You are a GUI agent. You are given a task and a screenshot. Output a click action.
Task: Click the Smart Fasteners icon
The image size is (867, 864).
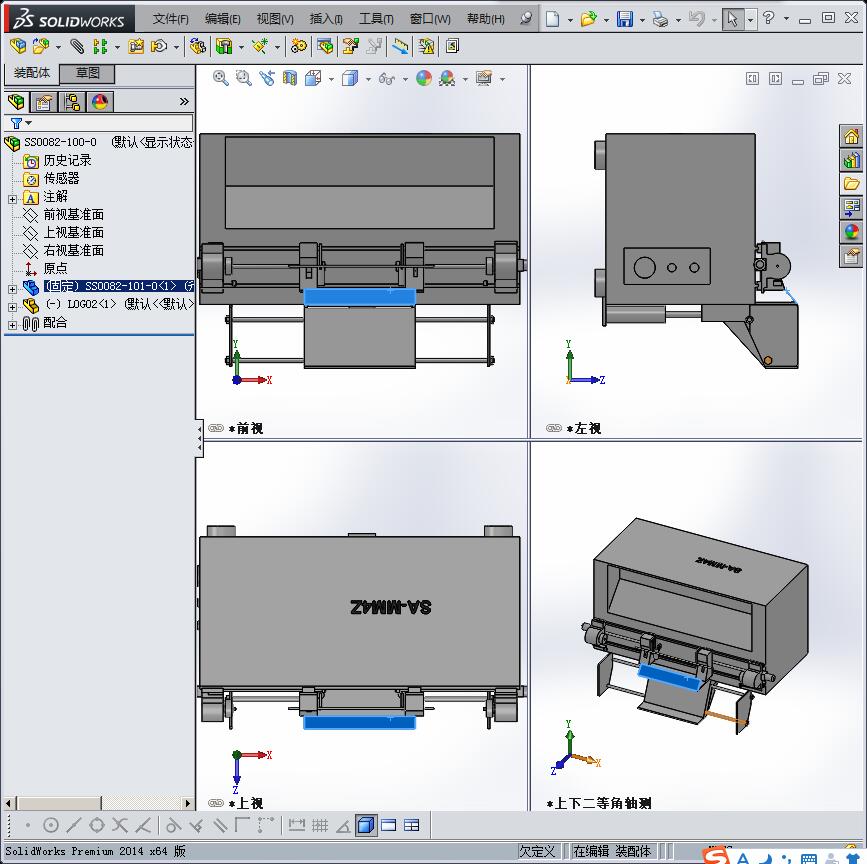(x=137, y=46)
